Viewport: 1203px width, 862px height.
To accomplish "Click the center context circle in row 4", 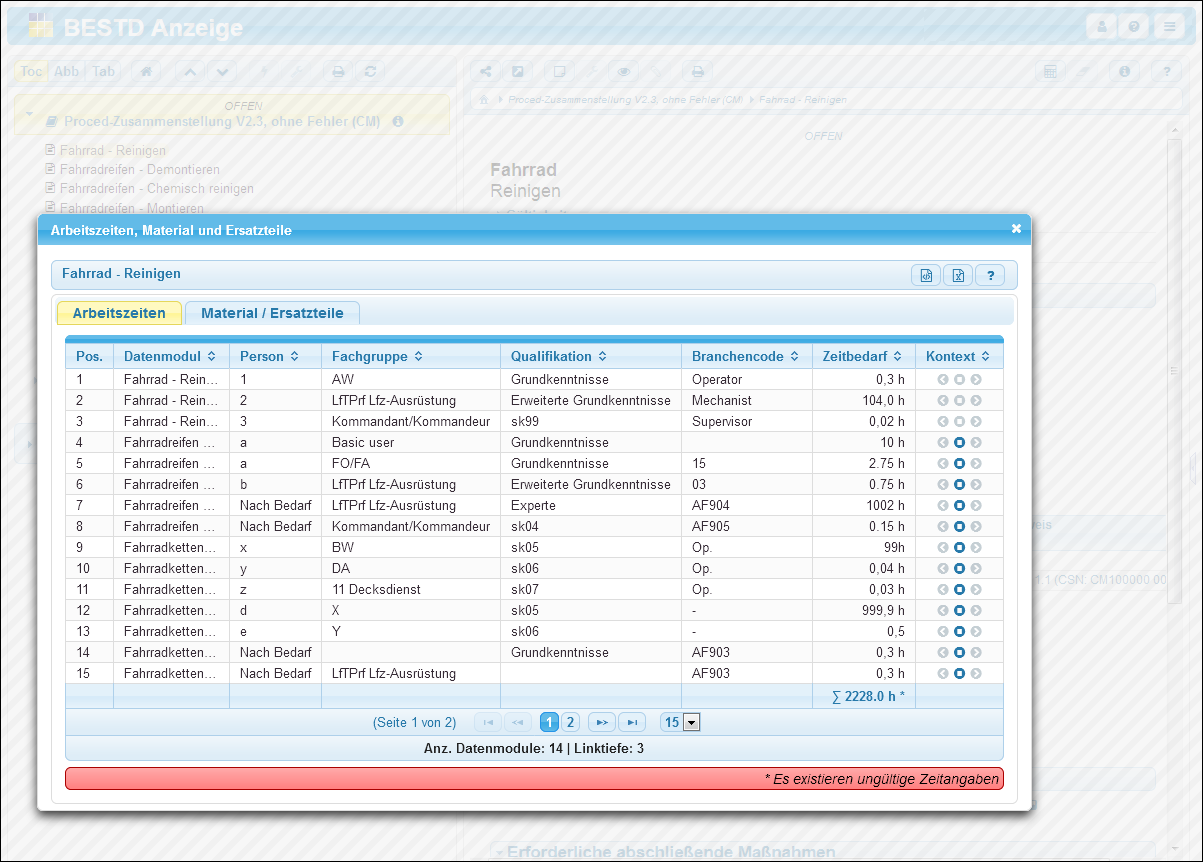I will 959,442.
